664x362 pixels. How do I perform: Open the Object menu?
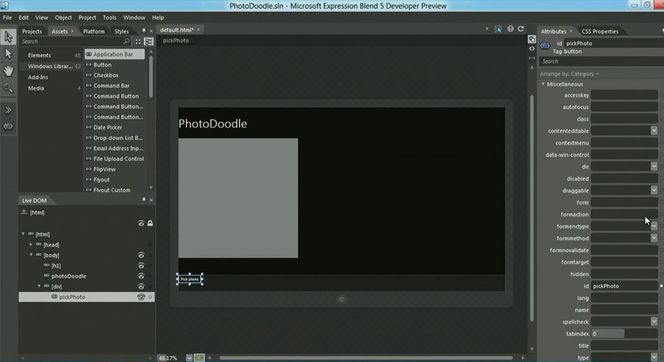coord(63,17)
